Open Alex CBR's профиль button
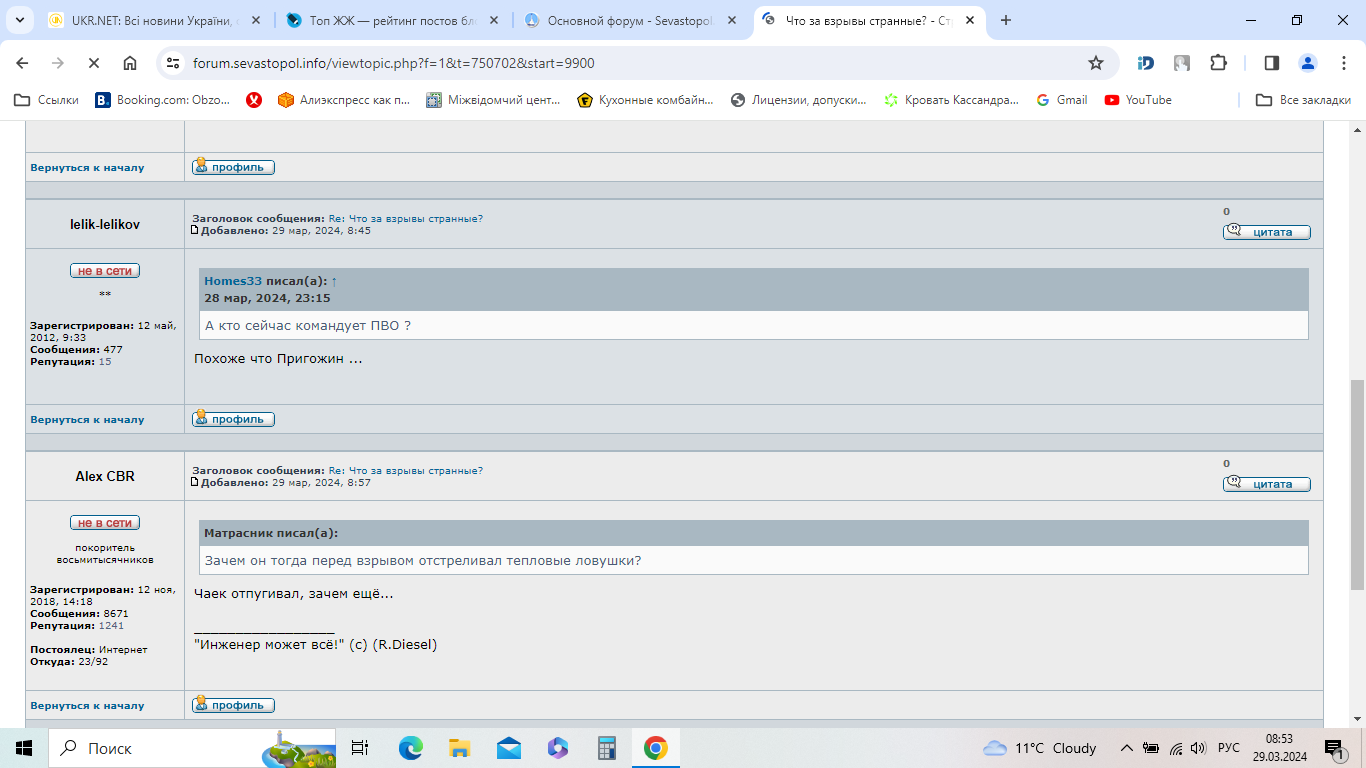The image size is (1366, 768). (x=233, y=705)
